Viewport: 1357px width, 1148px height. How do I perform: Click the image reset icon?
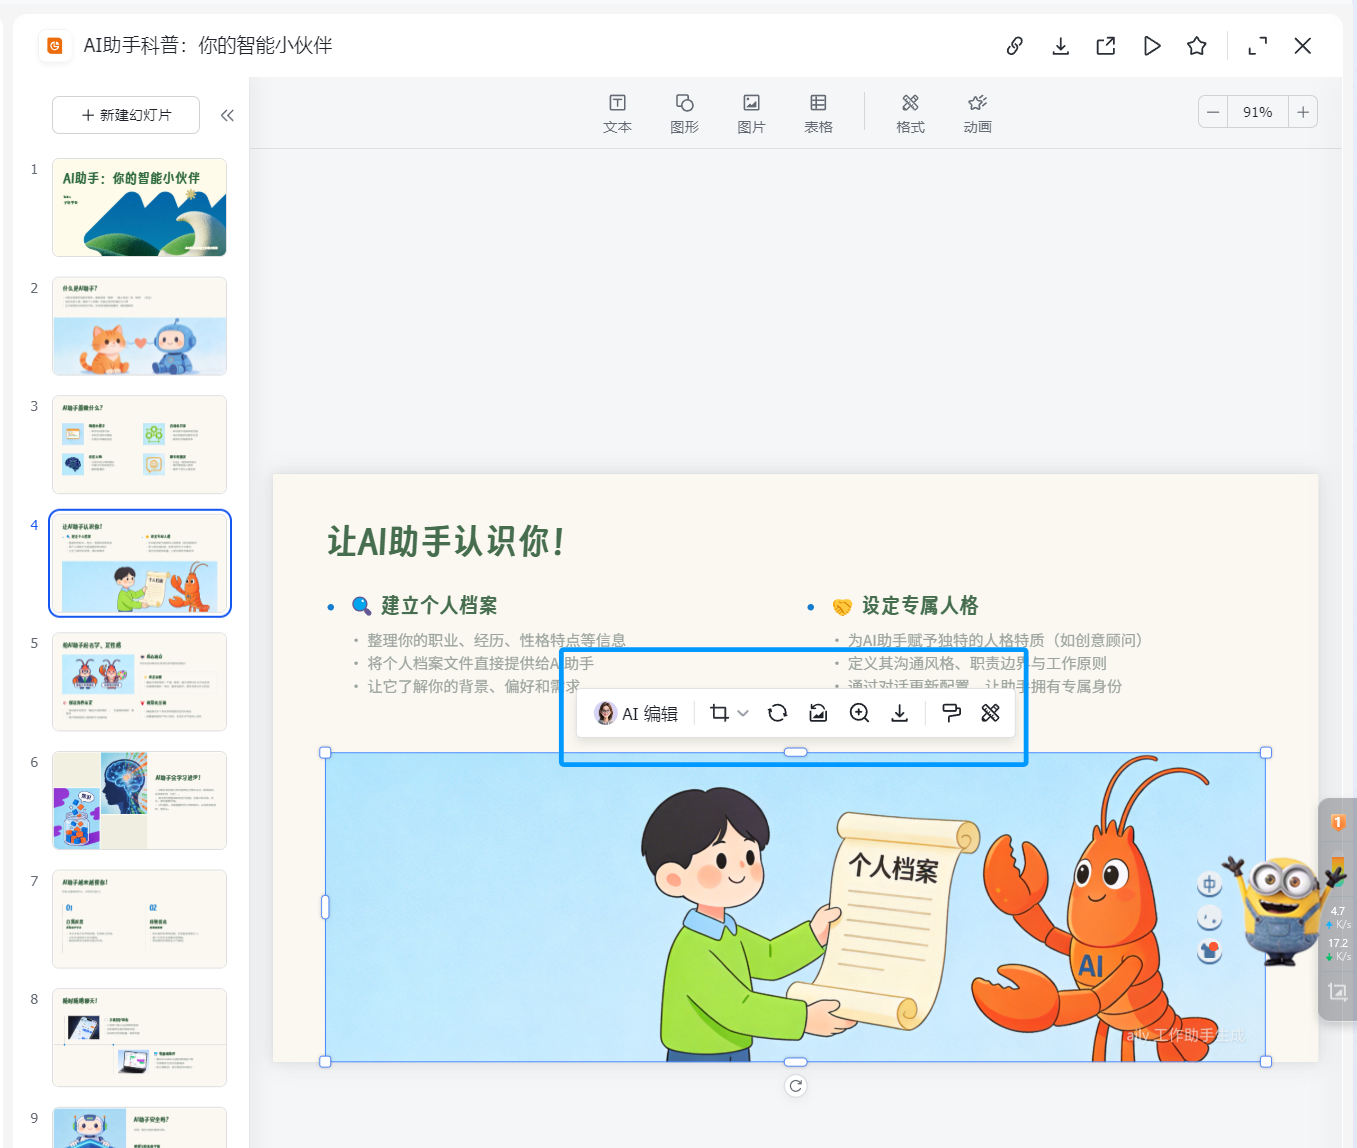coord(818,713)
